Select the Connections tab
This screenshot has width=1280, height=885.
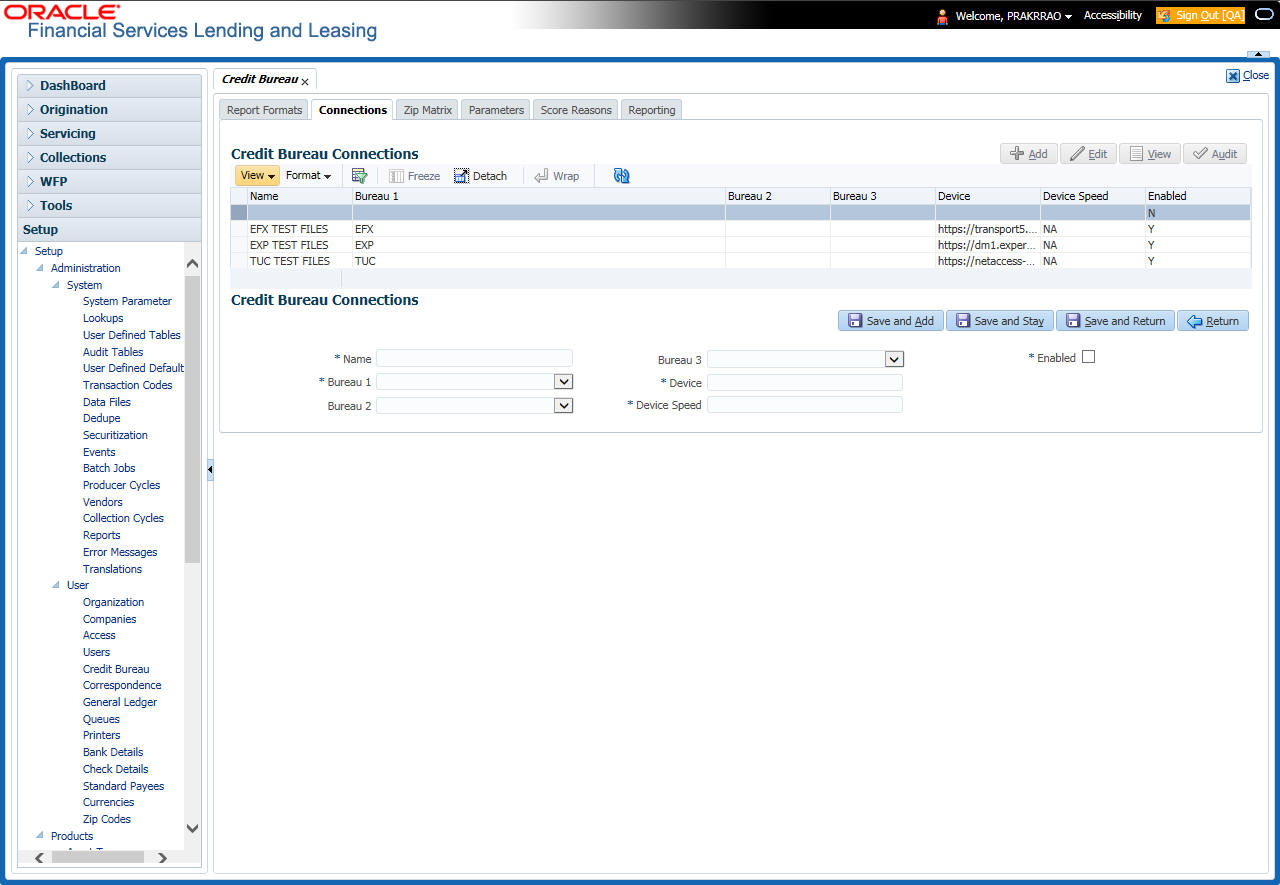click(353, 110)
